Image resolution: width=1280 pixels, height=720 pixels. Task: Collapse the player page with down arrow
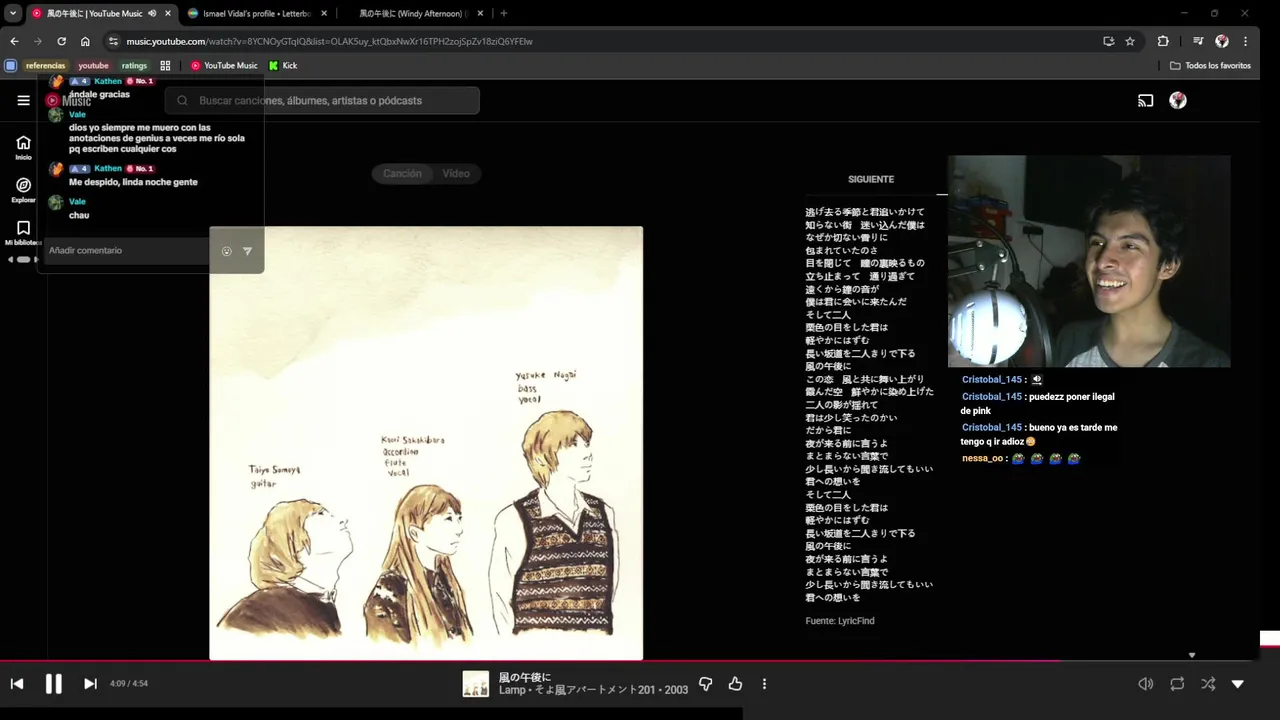click(x=1238, y=684)
